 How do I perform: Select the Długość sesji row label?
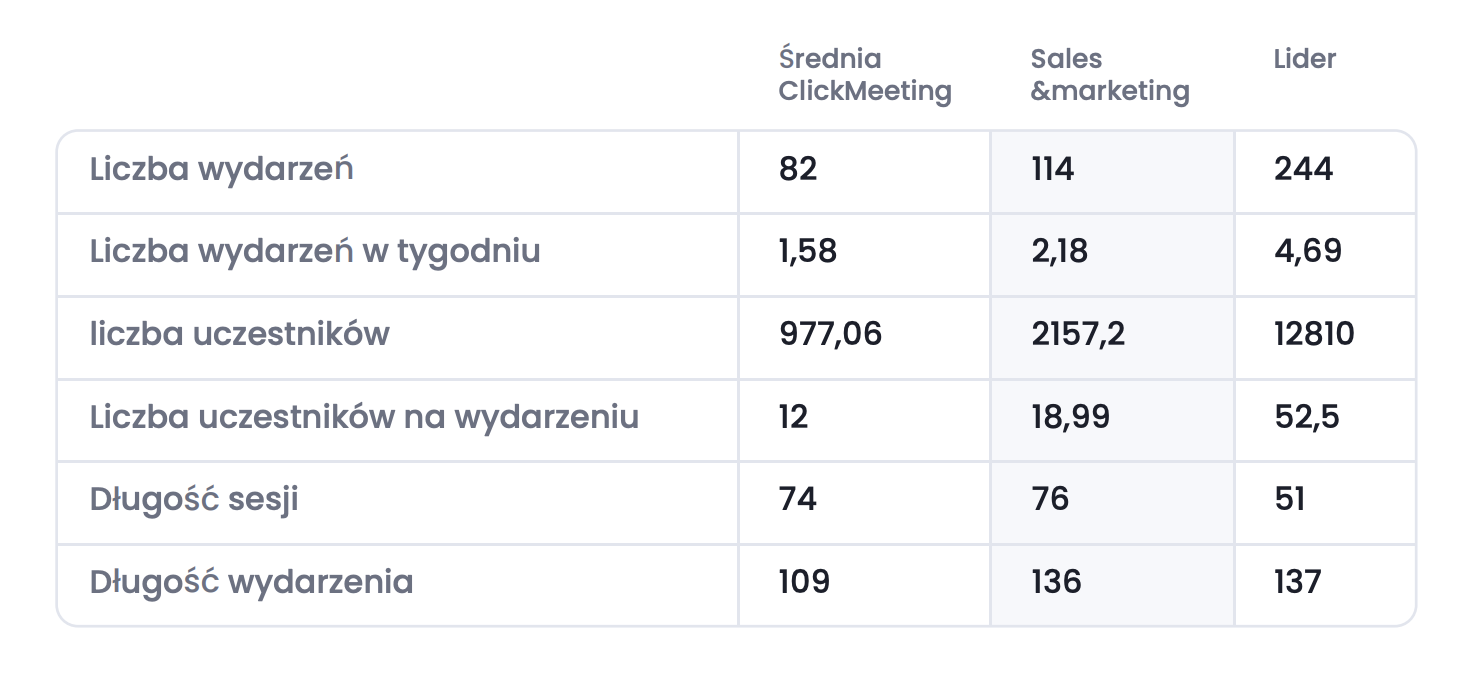pos(194,498)
